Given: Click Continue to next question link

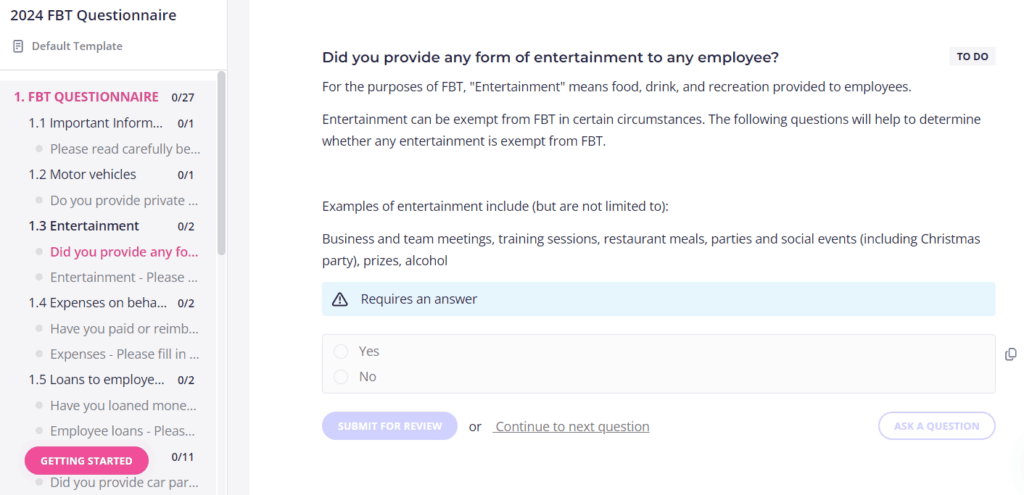Looking at the screenshot, I should tap(571, 426).
